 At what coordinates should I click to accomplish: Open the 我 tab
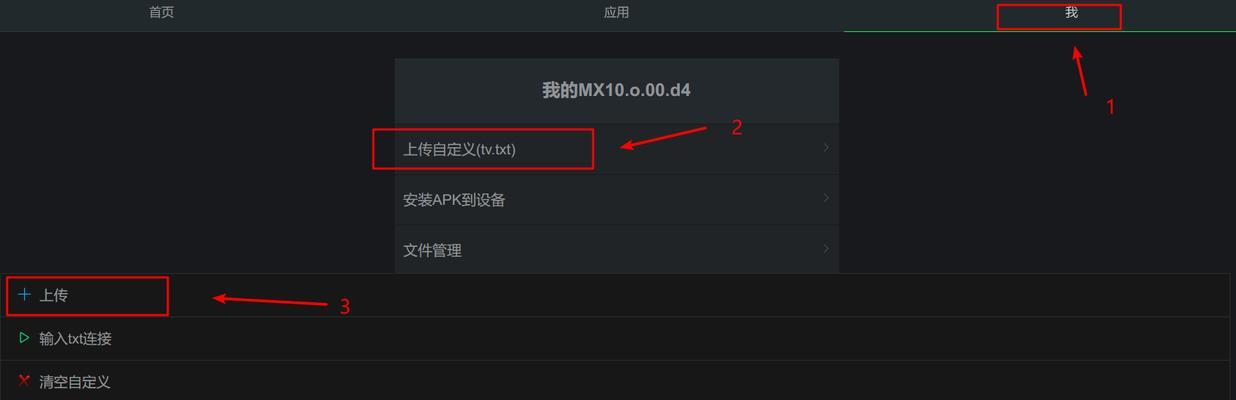tap(1071, 13)
